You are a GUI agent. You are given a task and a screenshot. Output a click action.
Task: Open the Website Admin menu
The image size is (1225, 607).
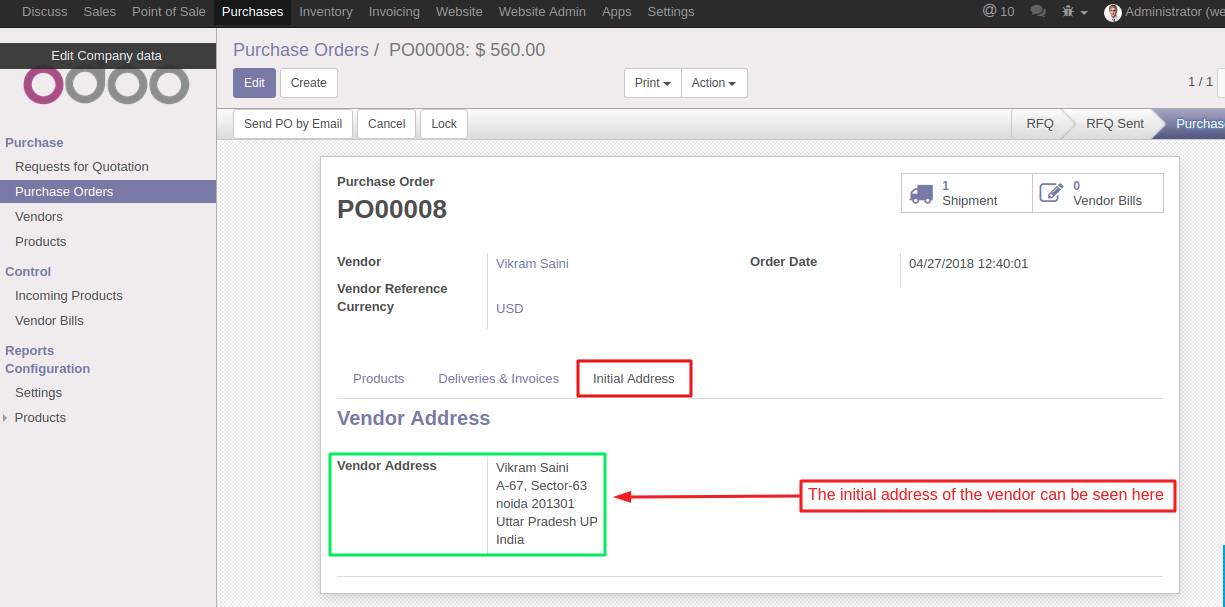(542, 12)
